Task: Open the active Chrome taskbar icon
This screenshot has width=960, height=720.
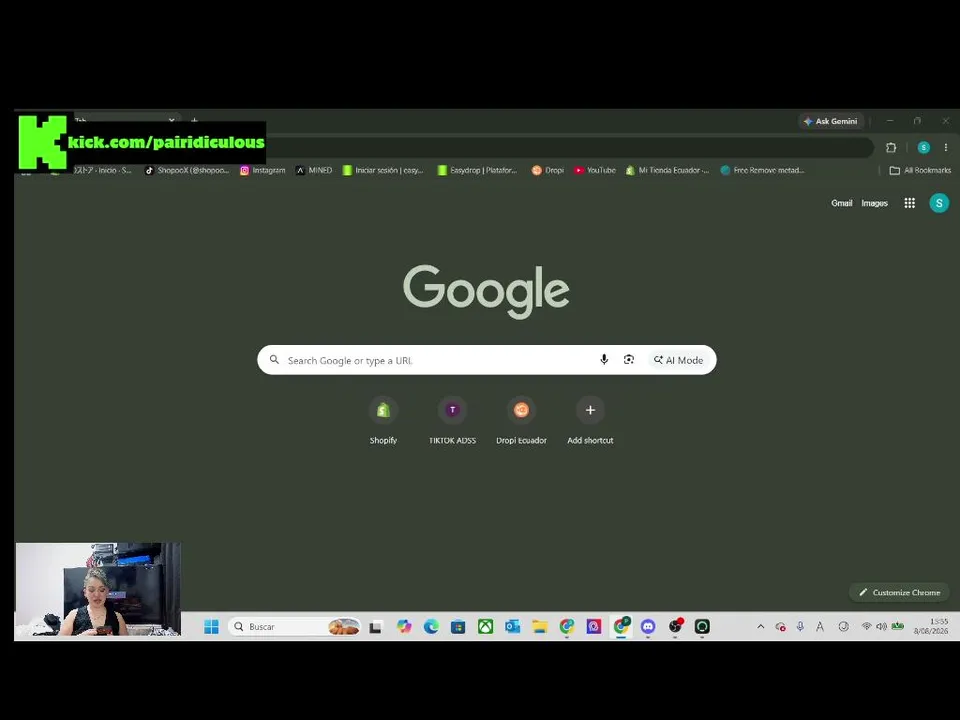Action: 621,626
